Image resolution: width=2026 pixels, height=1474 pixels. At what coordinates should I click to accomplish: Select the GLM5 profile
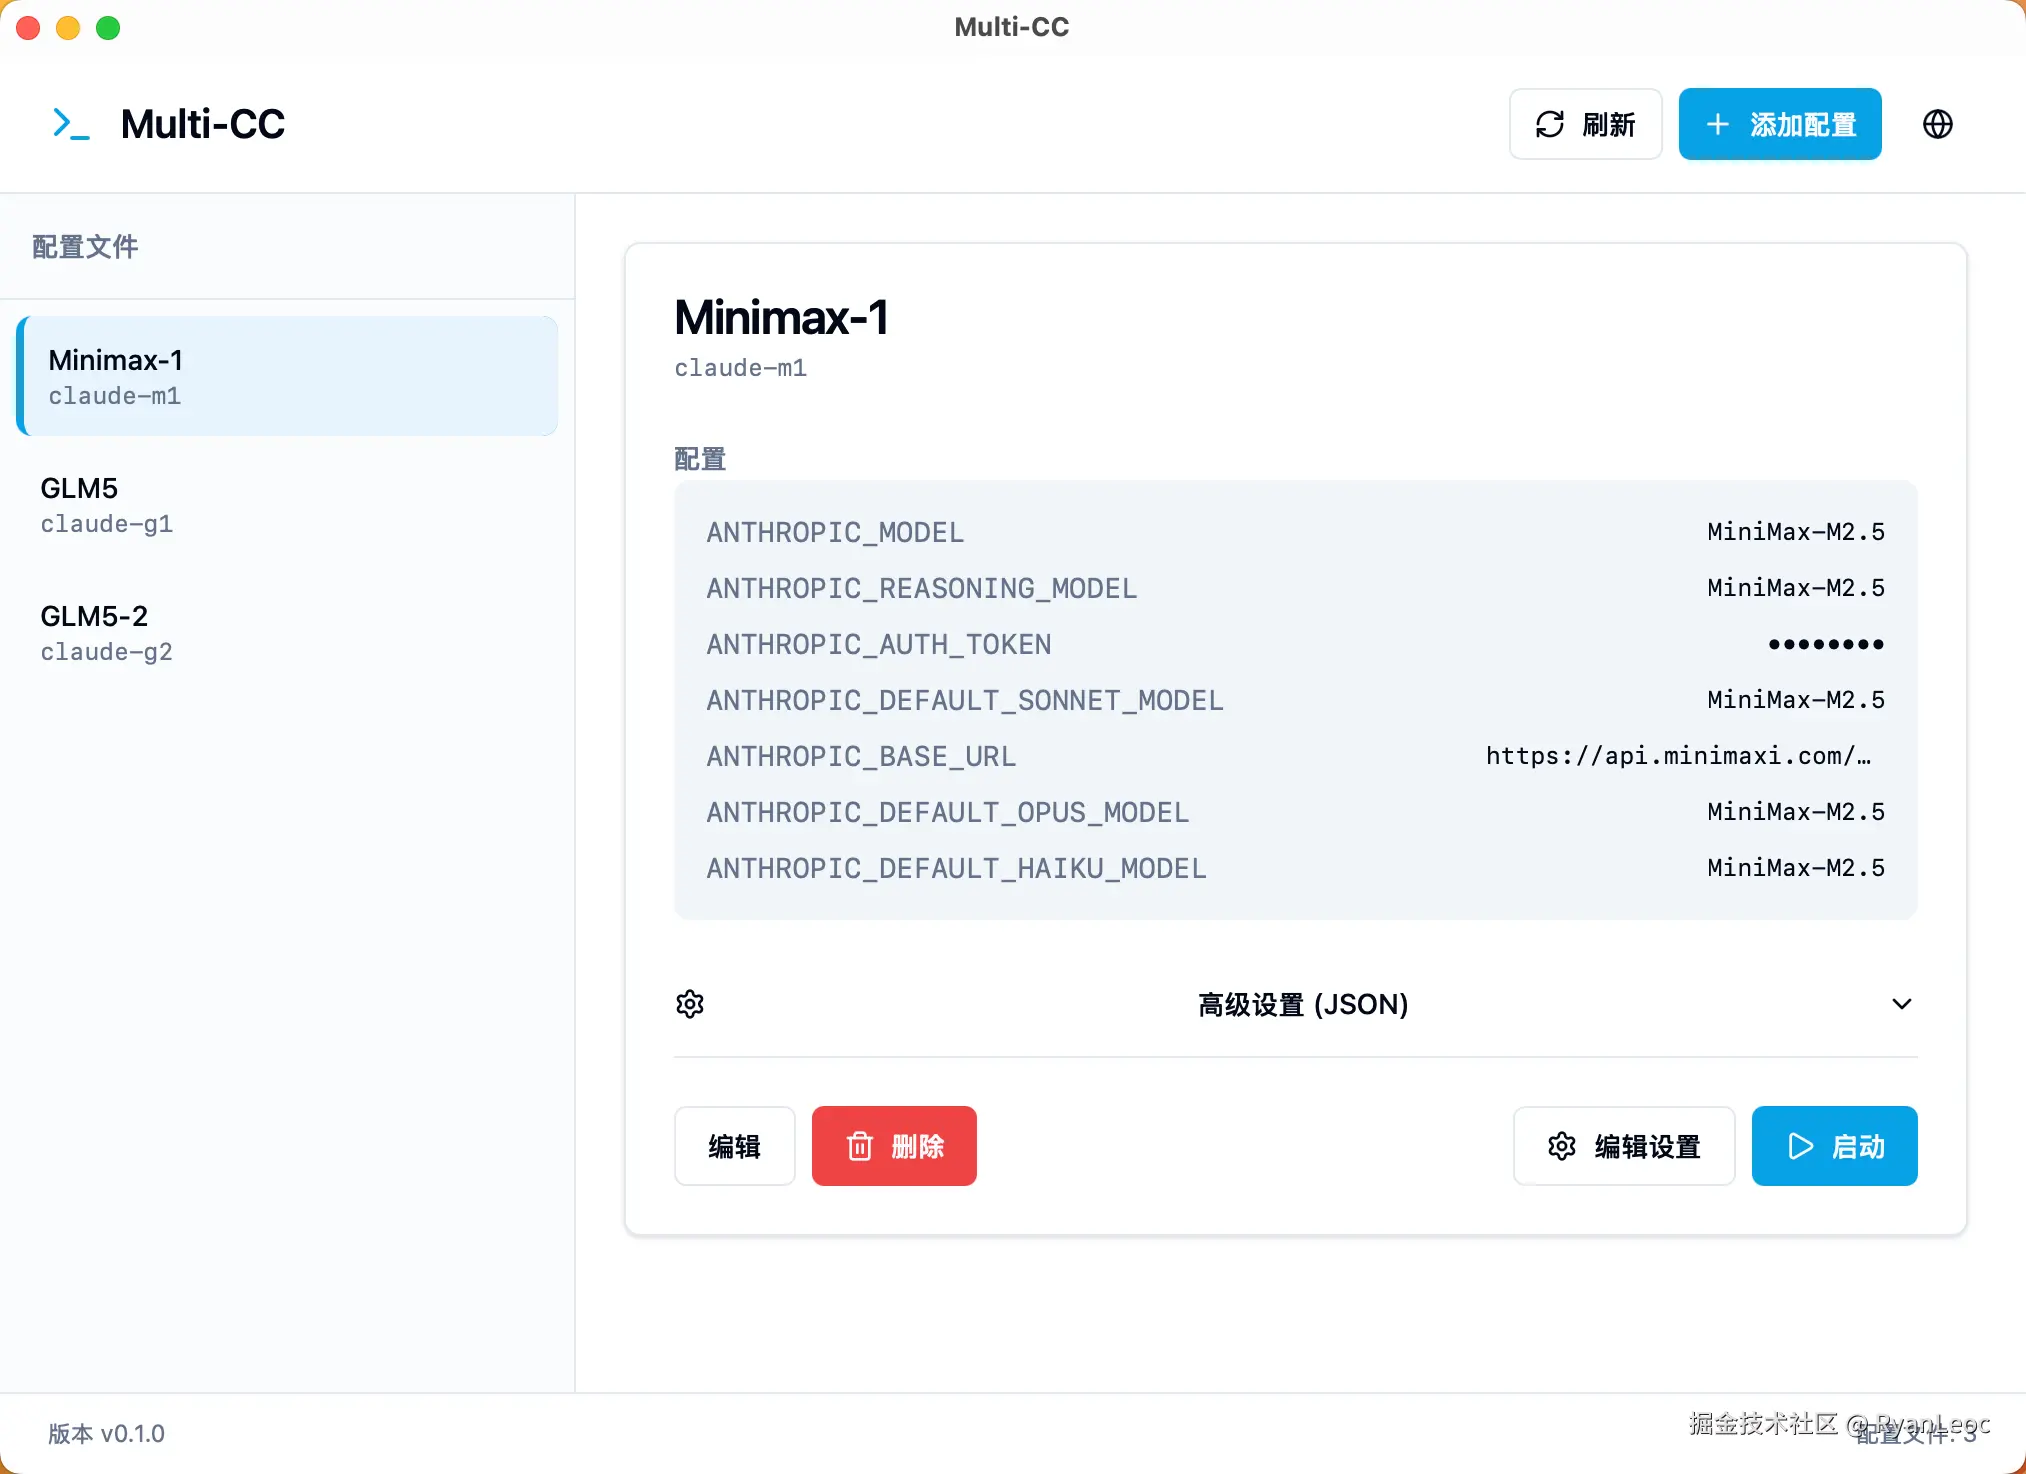coord(286,504)
